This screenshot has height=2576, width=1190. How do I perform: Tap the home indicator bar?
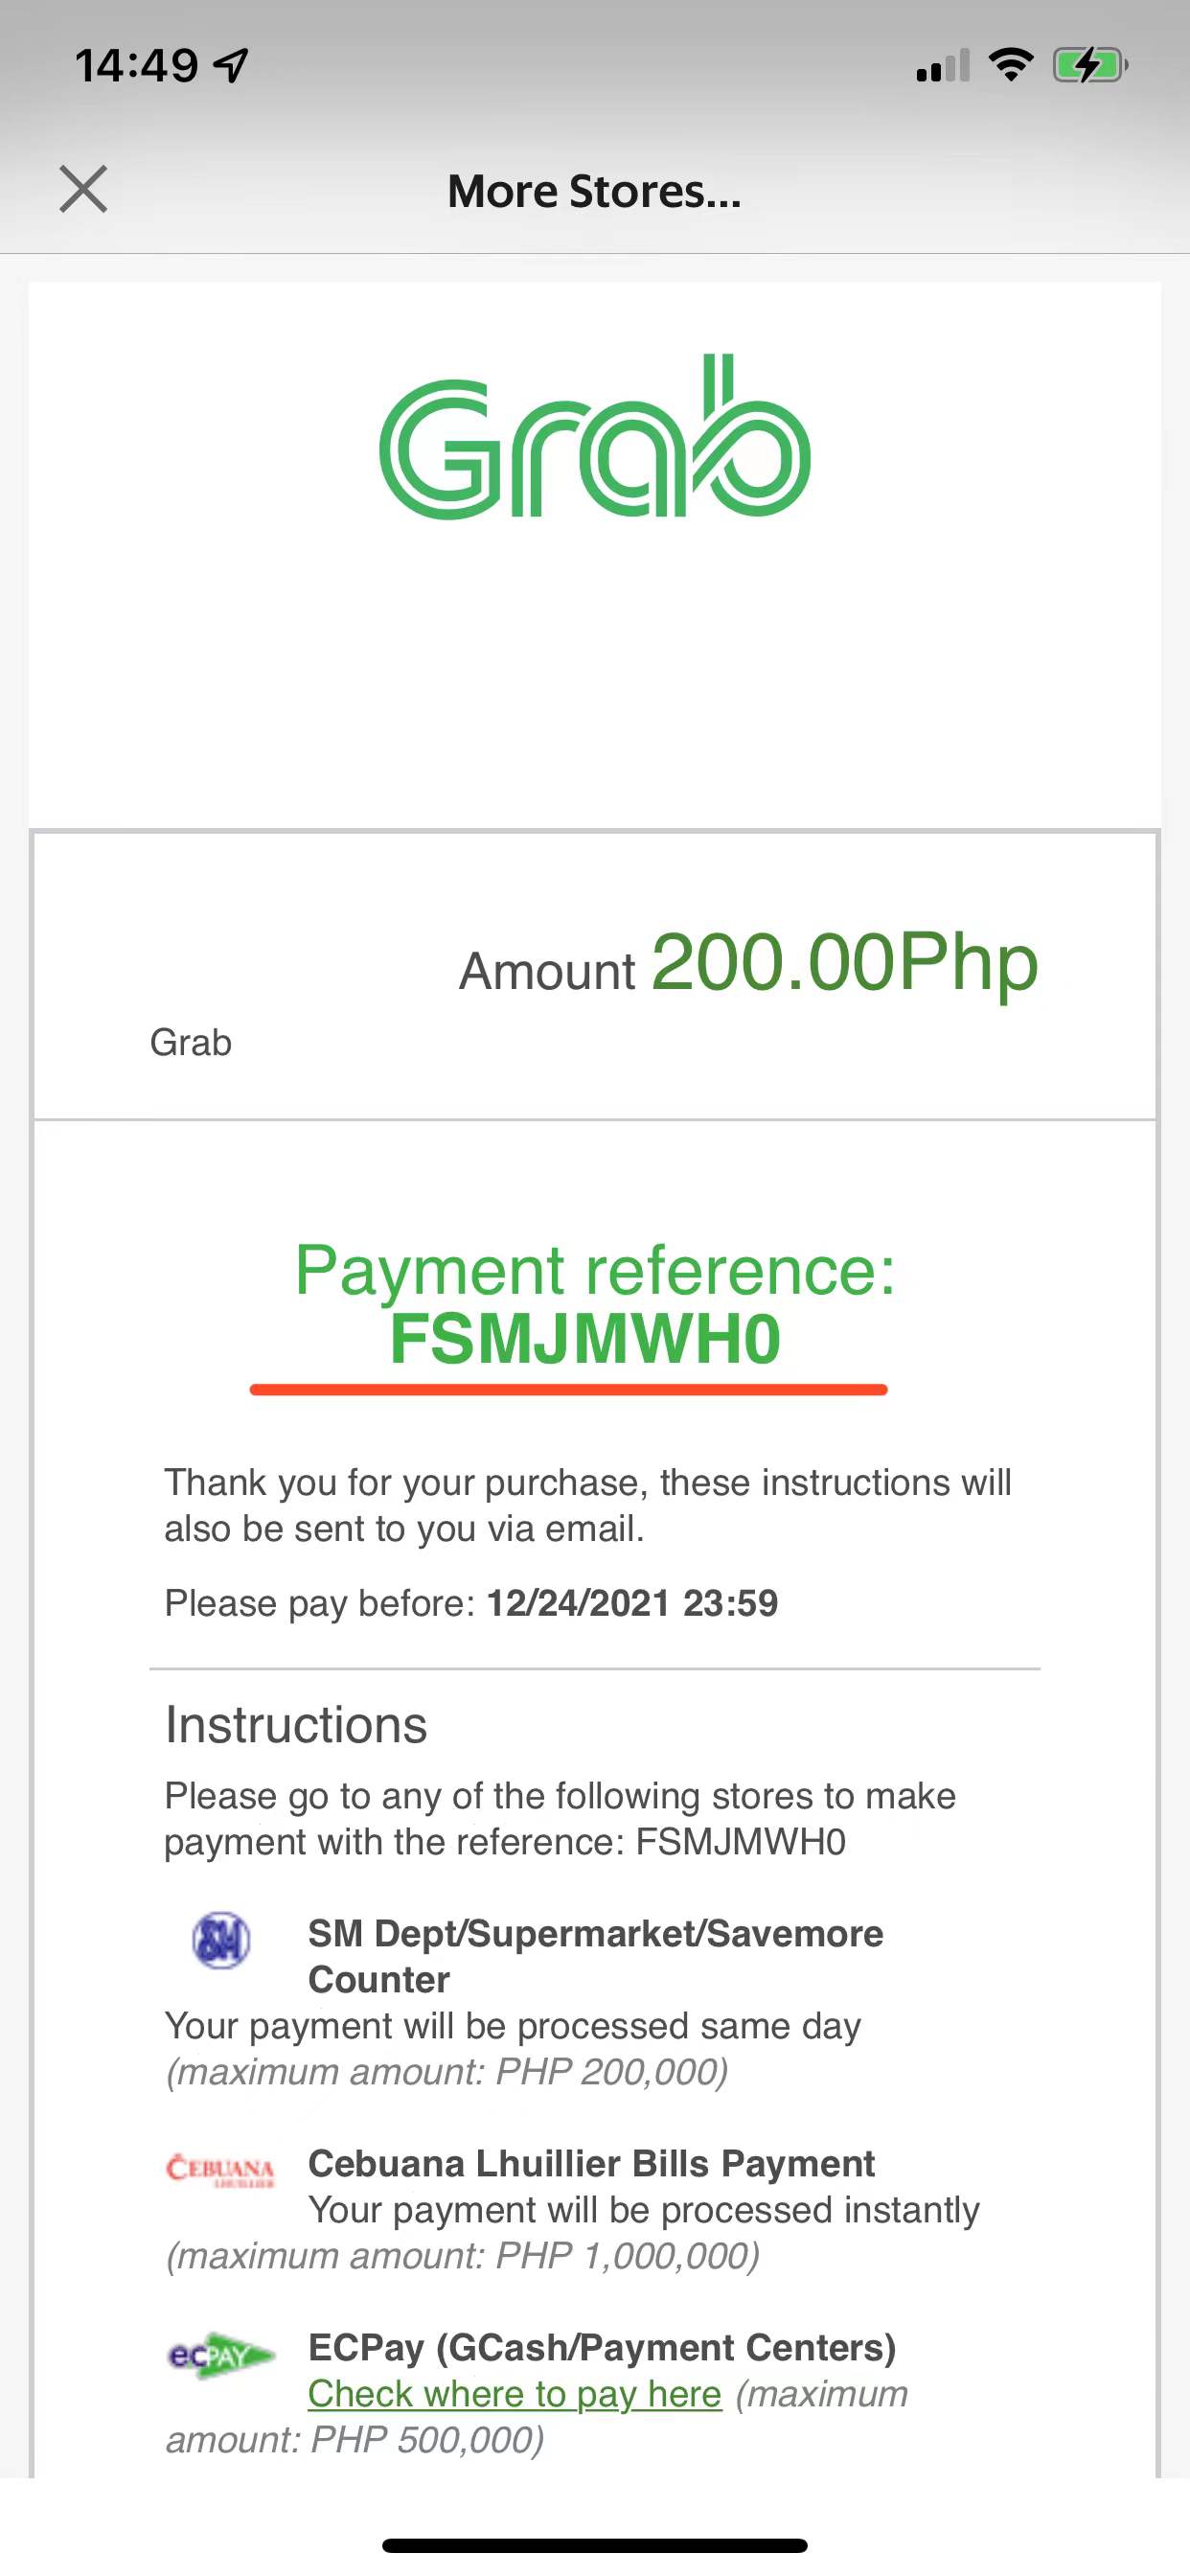point(595,2545)
